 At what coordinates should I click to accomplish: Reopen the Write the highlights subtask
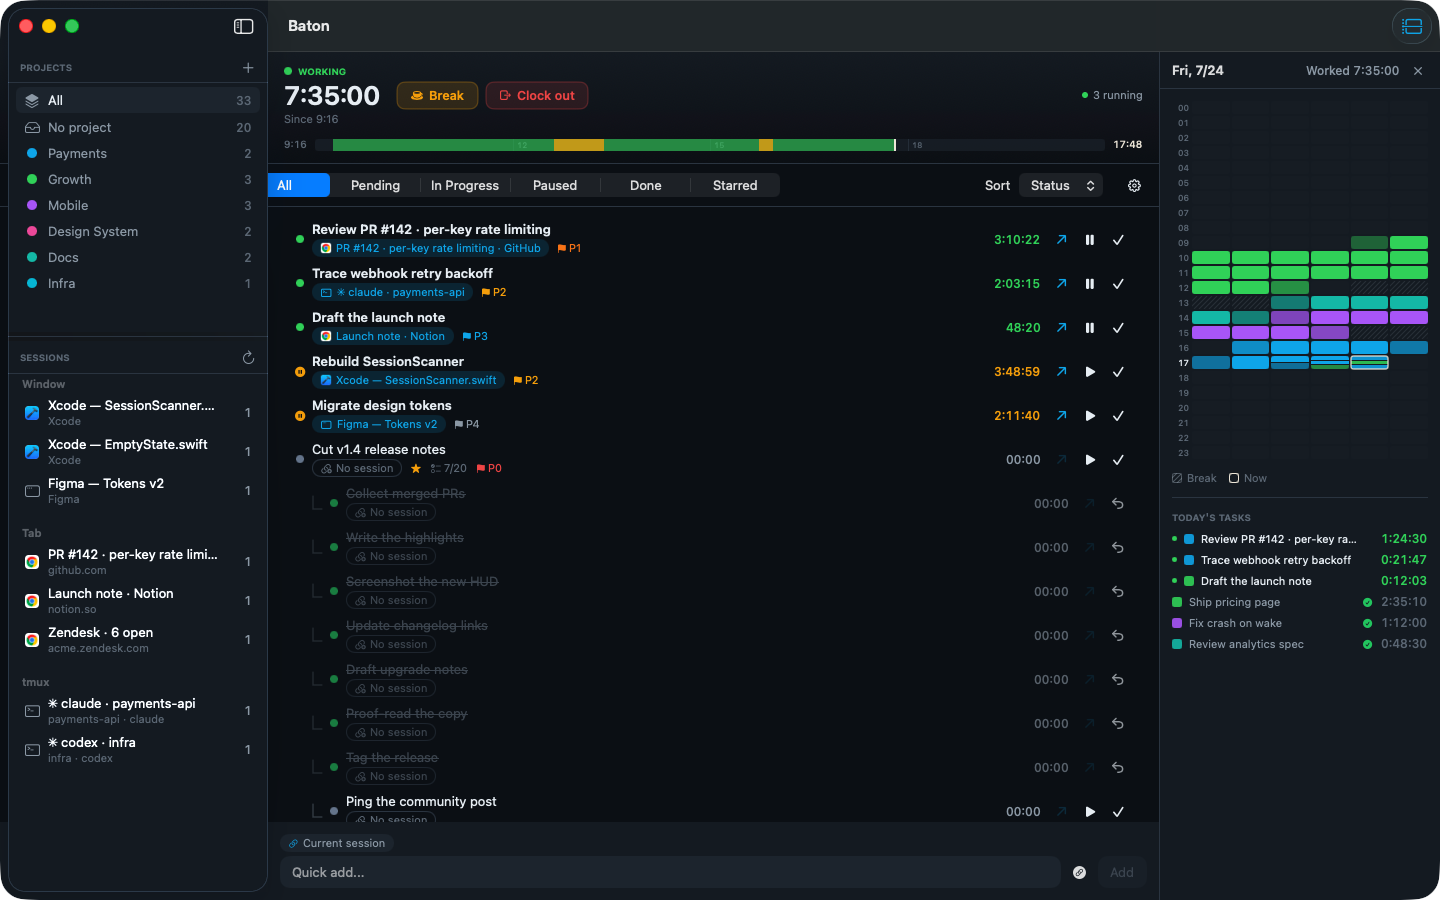(x=1118, y=547)
